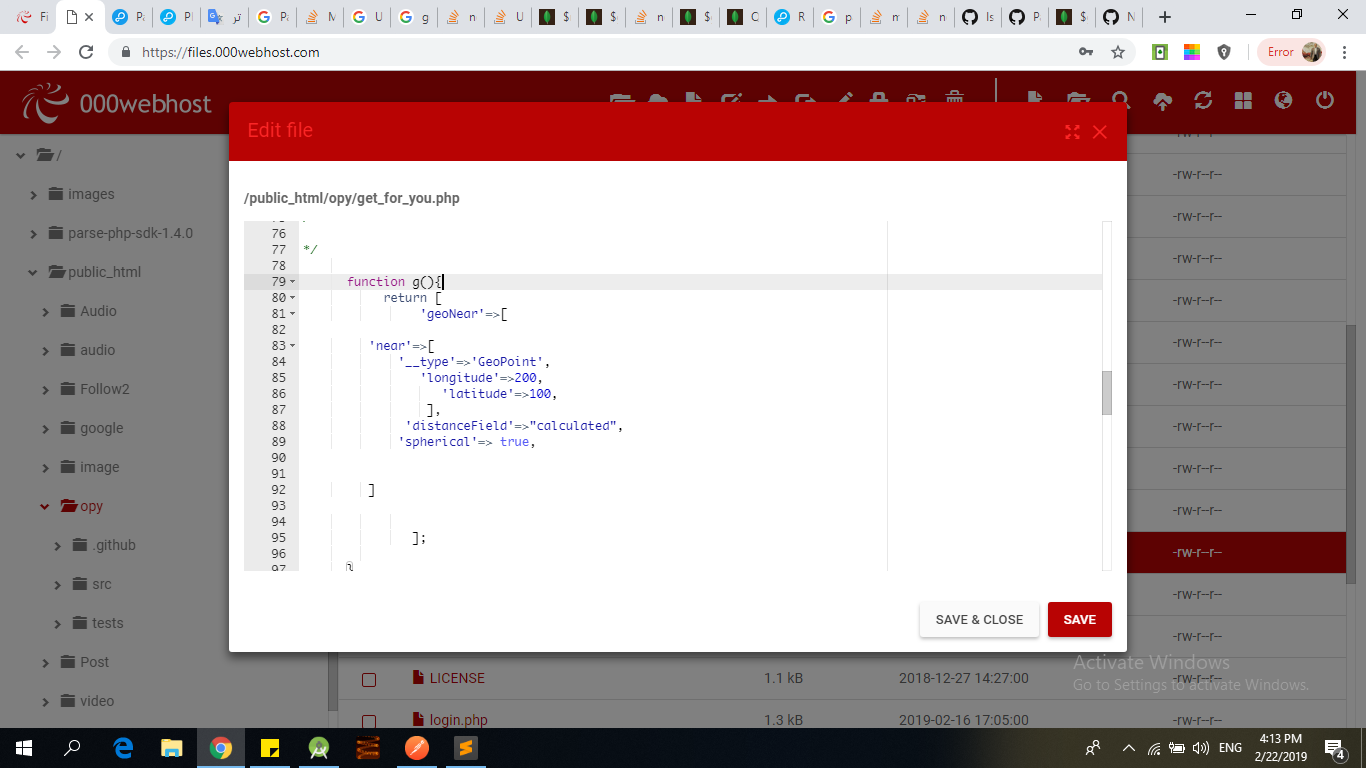Click the code editor vertical scrollbar thumb

click(x=1107, y=393)
